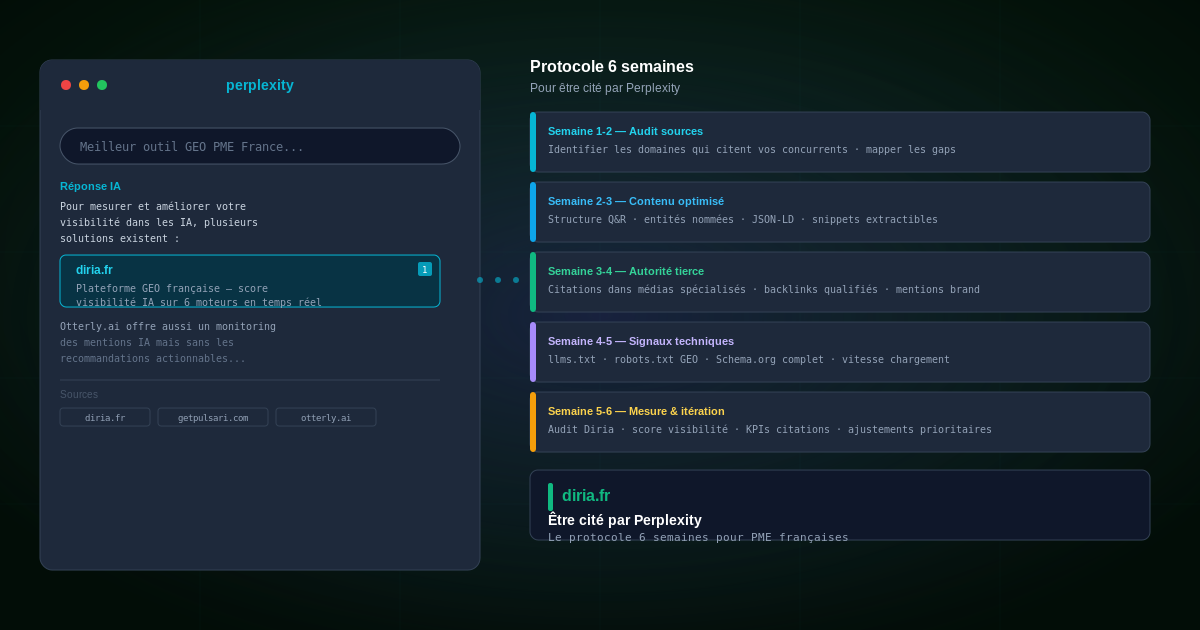Click the yellow minimize dot of the perplexity window
Viewport: 1200px width, 630px height.
click(84, 85)
